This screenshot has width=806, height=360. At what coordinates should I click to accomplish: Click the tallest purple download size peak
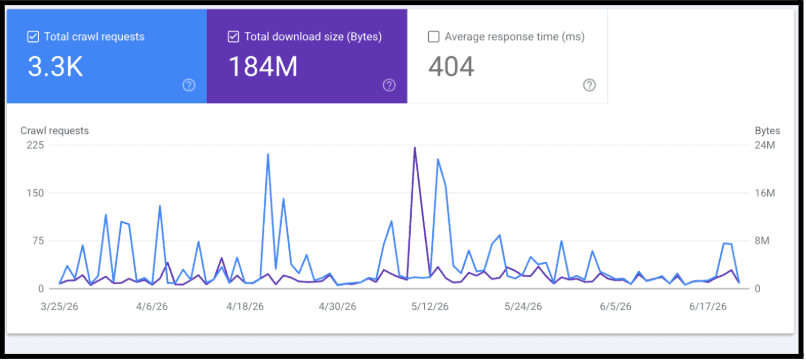tap(414, 148)
